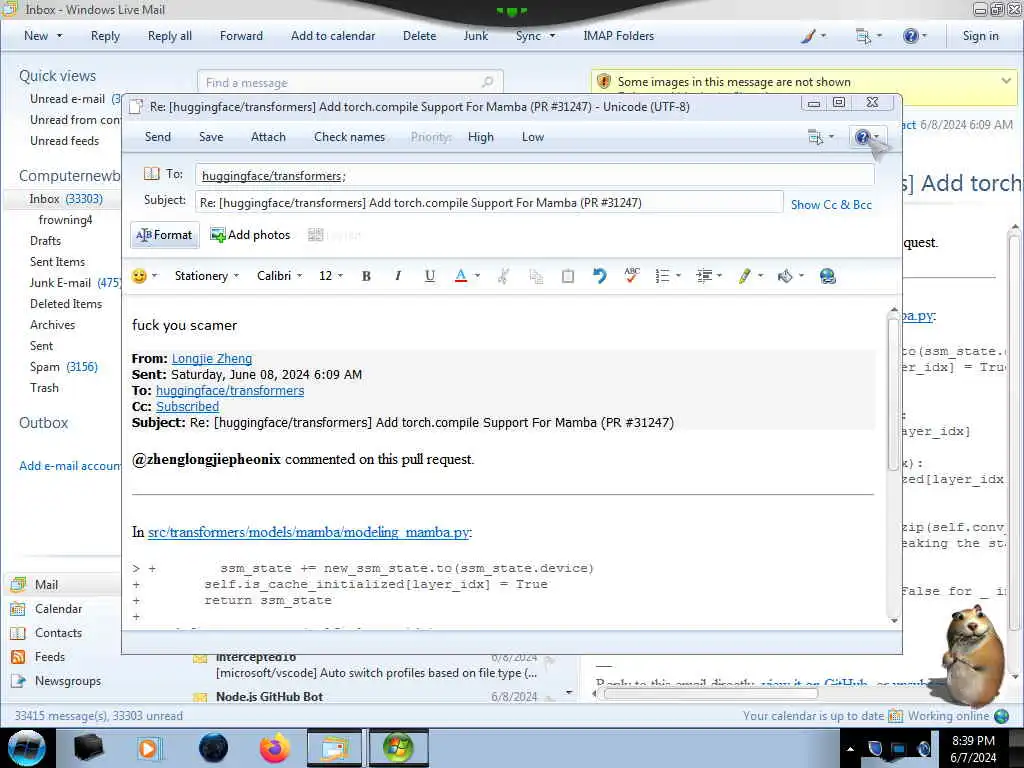
Task: Click IMAP Folders in main toolbar
Action: tap(618, 36)
